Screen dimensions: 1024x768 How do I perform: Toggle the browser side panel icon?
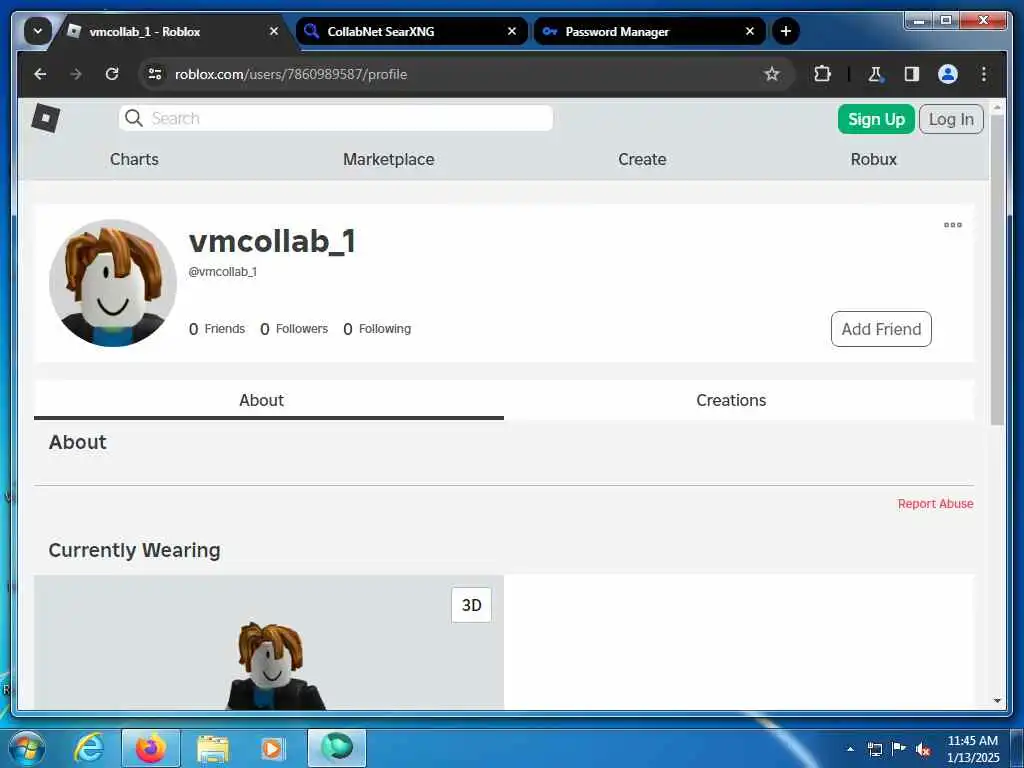coord(912,74)
